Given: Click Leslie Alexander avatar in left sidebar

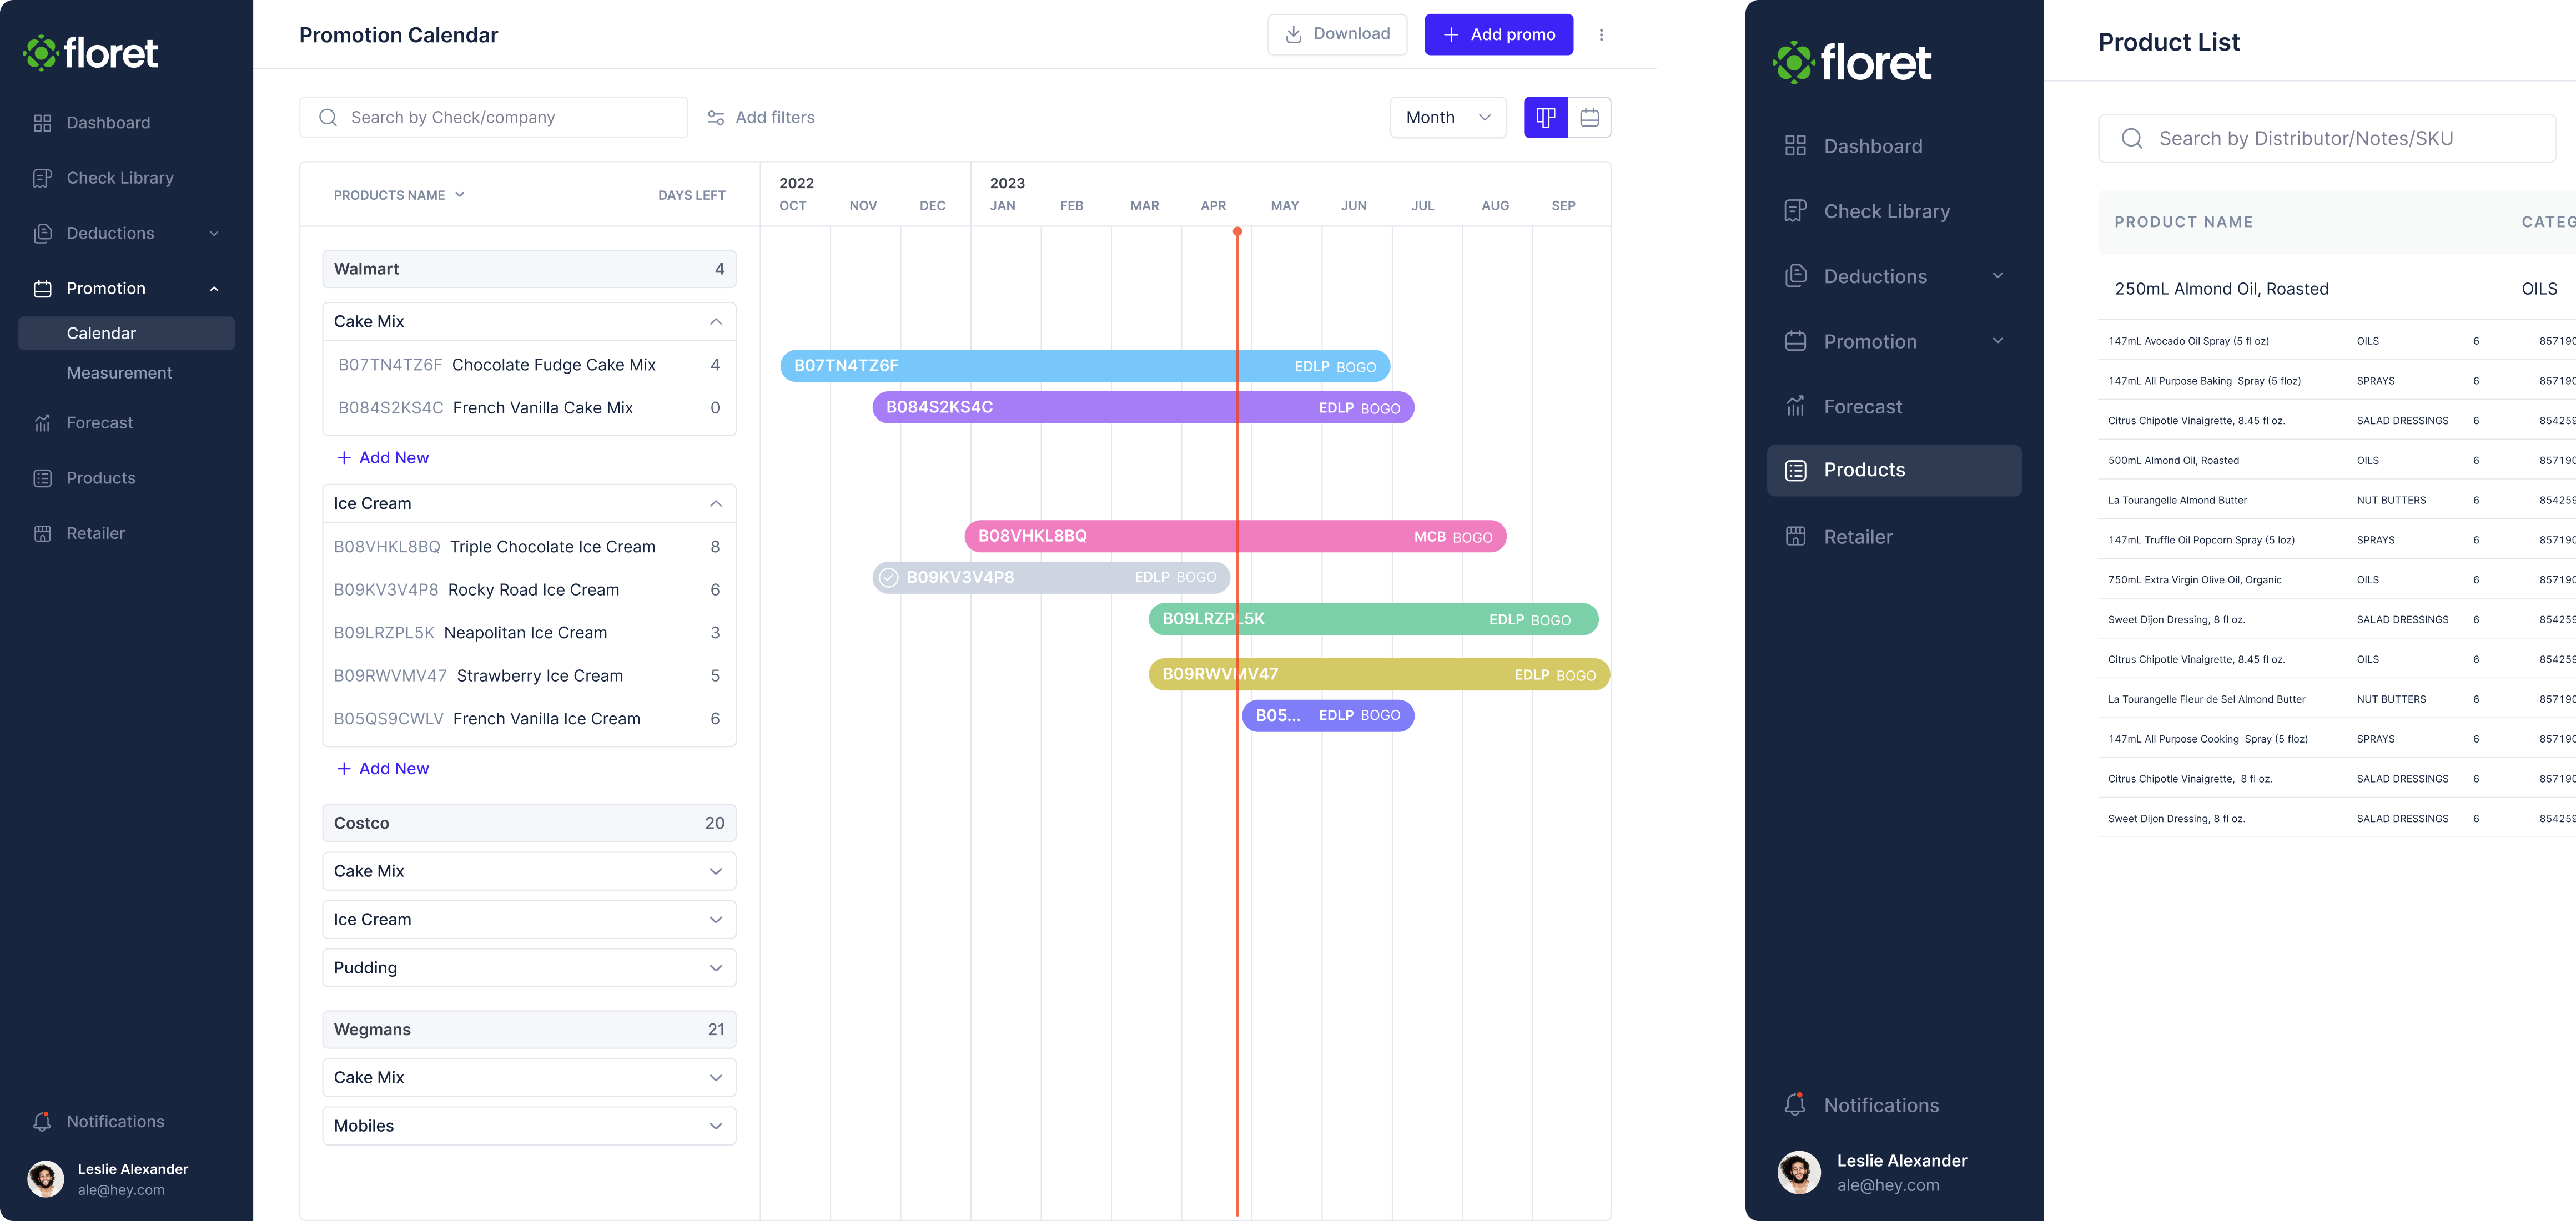Looking at the screenshot, I should tap(46, 1179).
